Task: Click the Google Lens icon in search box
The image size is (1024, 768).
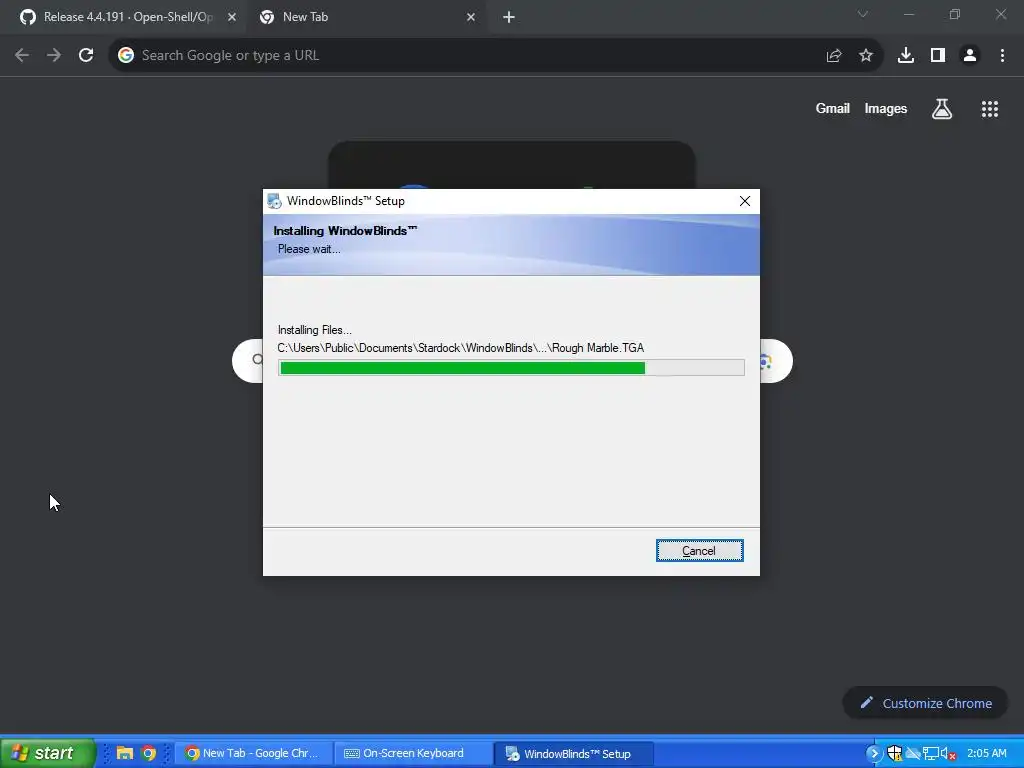Action: coord(766,360)
